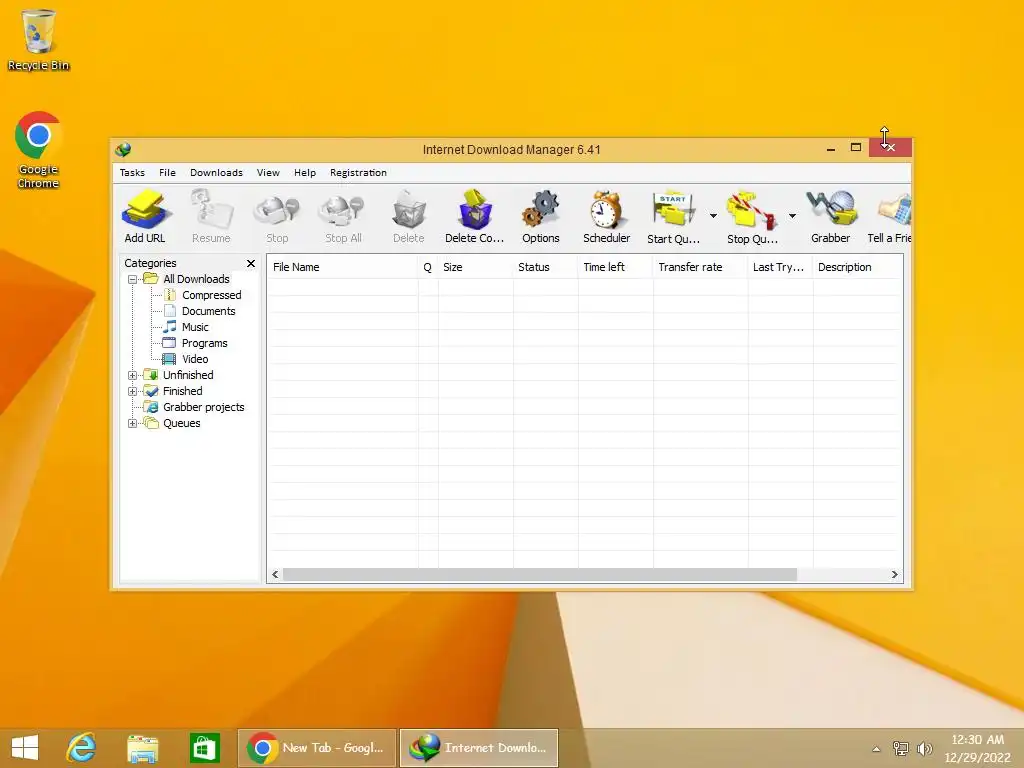1024x768 pixels.
Task: Click the IDM logo in title bar
Action: tap(123, 150)
